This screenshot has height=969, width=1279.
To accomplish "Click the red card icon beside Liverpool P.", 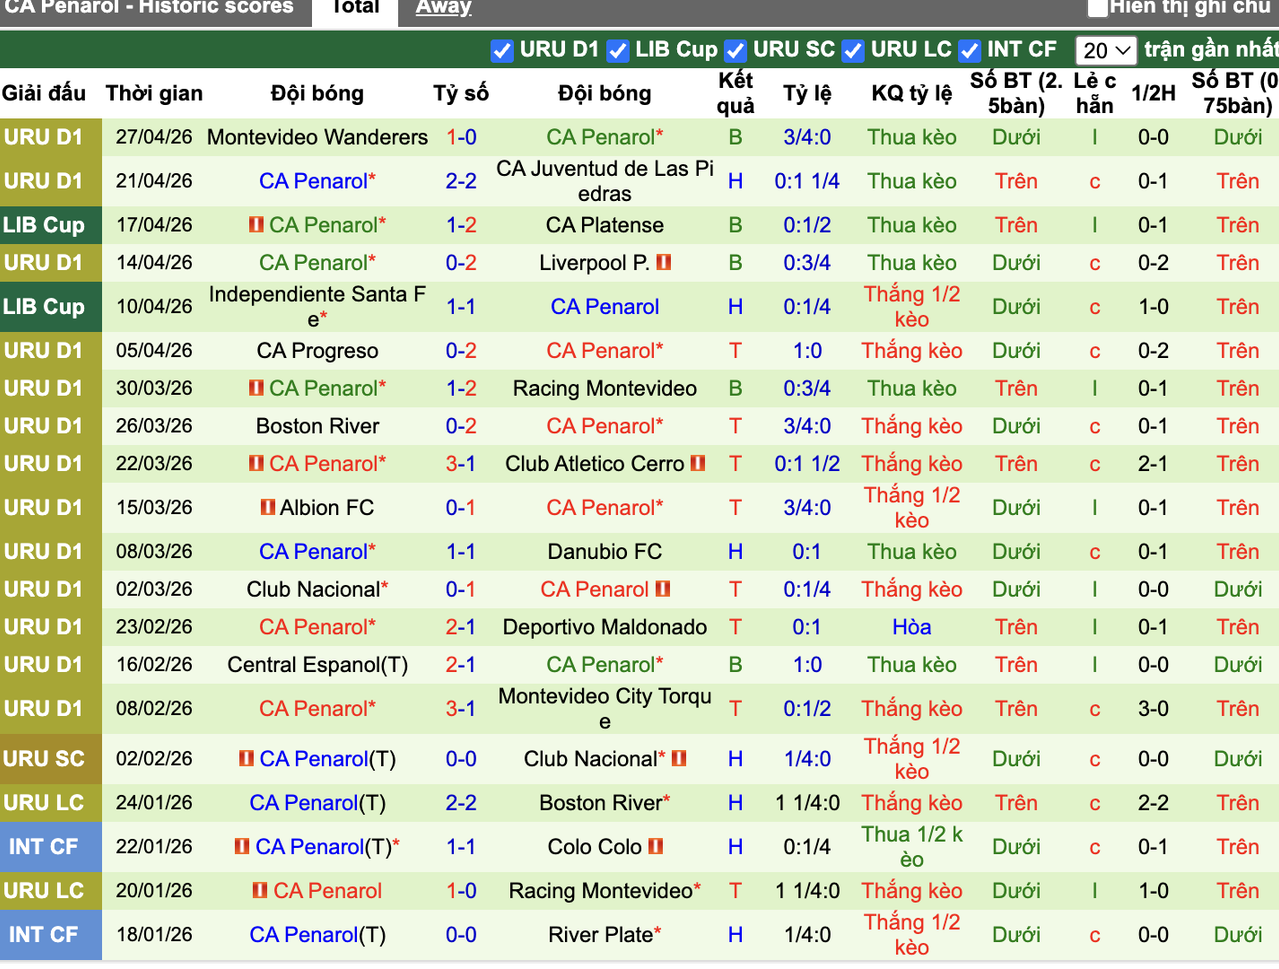I will (664, 263).
